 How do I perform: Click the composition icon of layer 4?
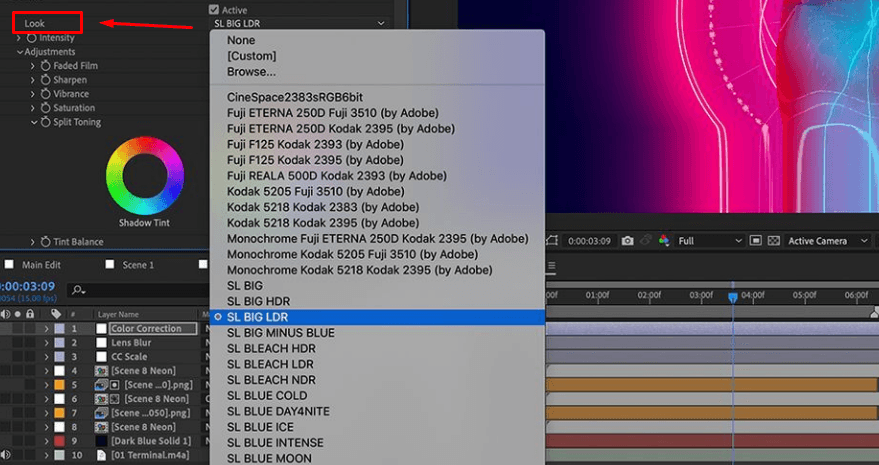(101, 371)
